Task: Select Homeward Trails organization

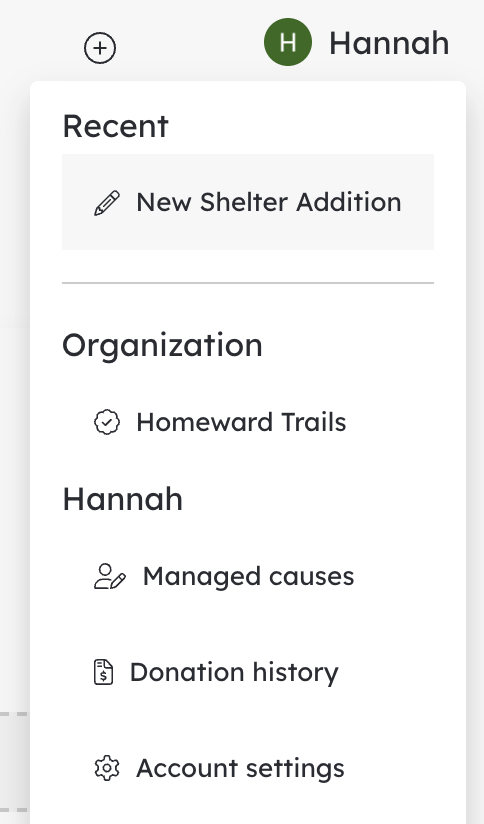Action: pyautogui.click(x=241, y=422)
